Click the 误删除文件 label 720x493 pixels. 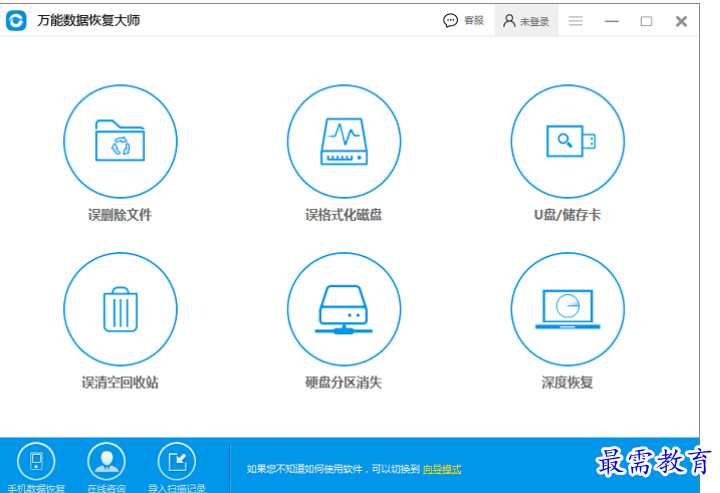pyautogui.click(x=120, y=214)
